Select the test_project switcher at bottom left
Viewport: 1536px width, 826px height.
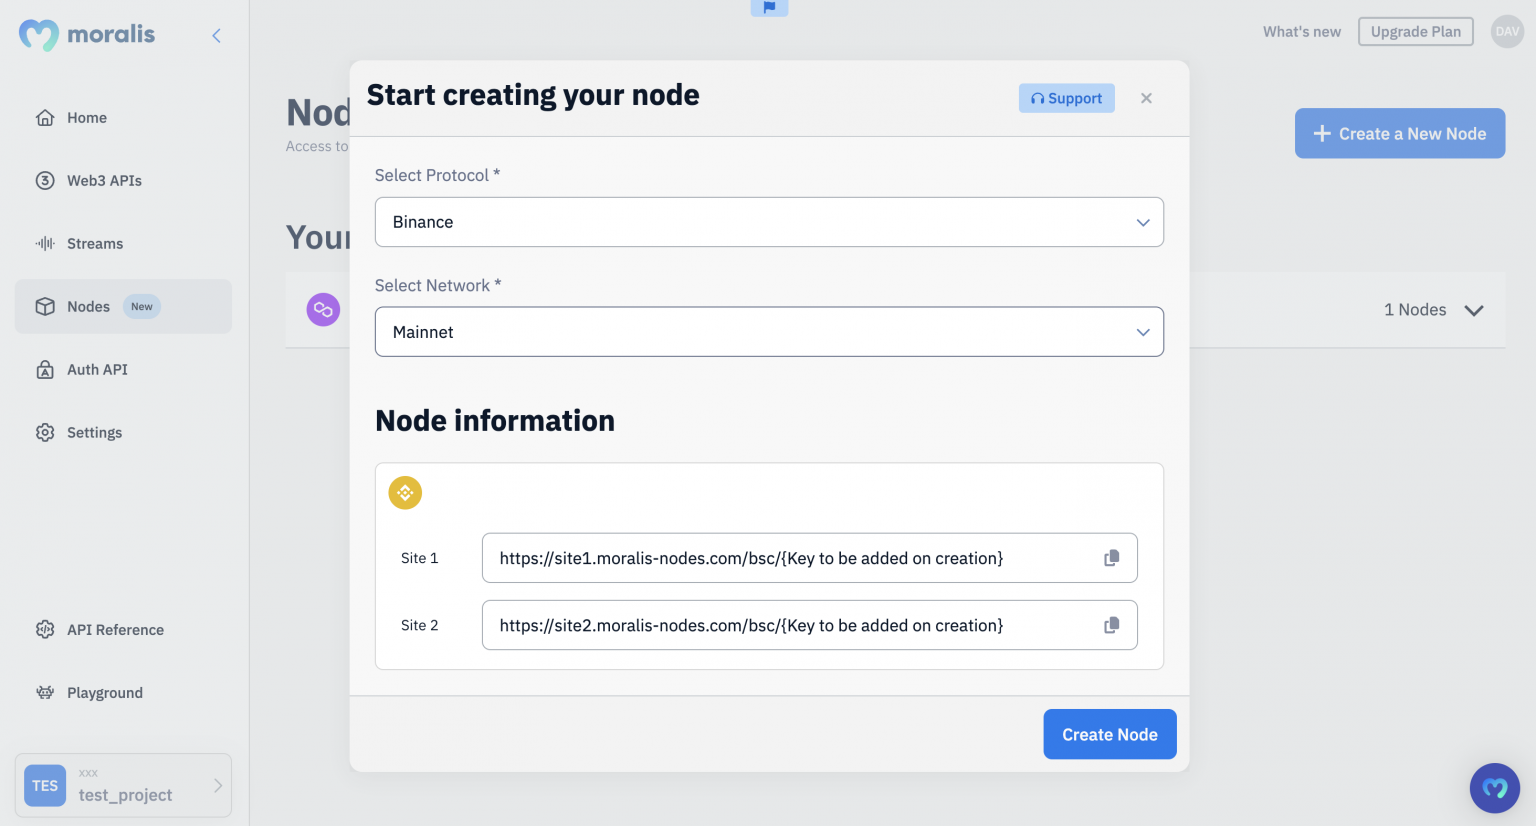tap(122, 785)
